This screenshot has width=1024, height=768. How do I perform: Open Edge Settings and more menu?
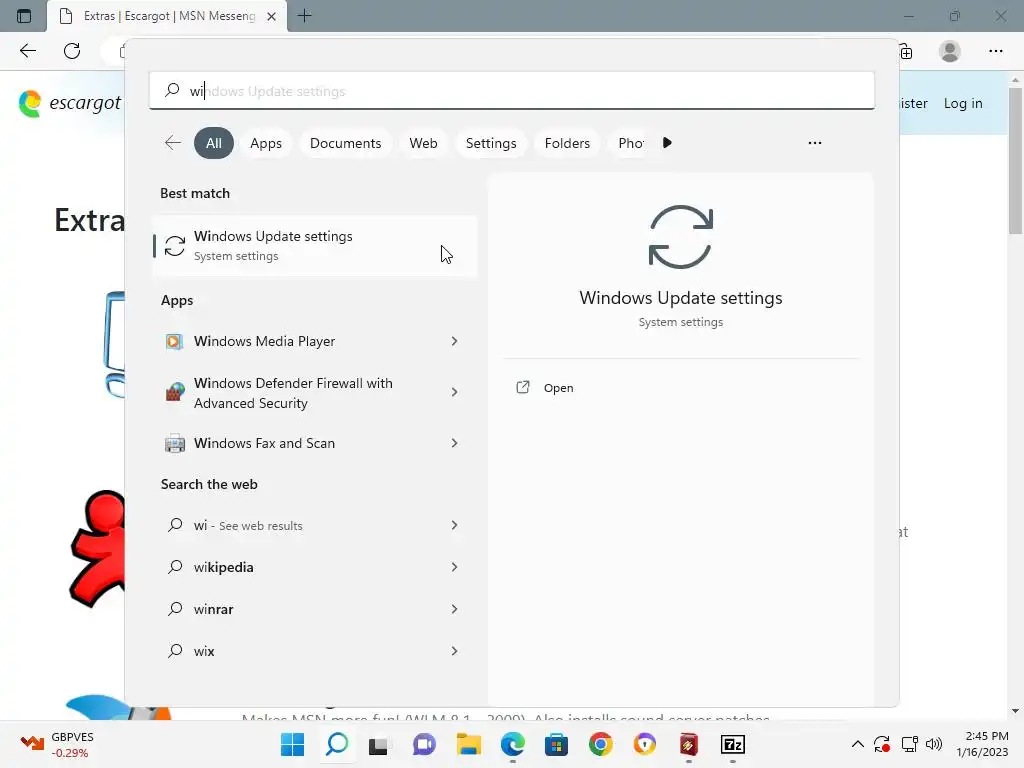995,51
